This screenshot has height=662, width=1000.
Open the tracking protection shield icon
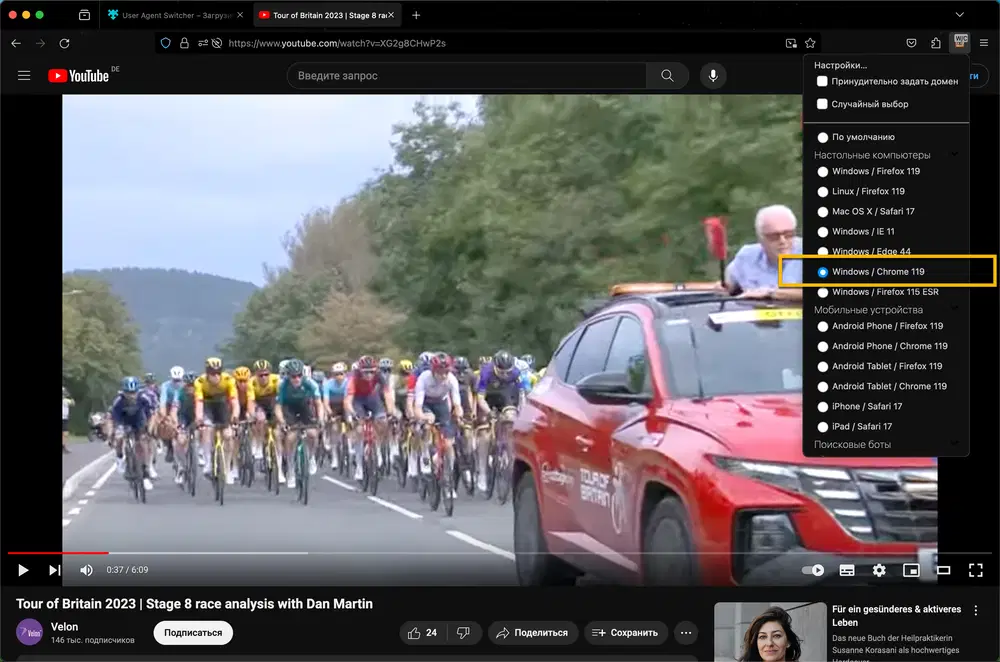coord(166,43)
